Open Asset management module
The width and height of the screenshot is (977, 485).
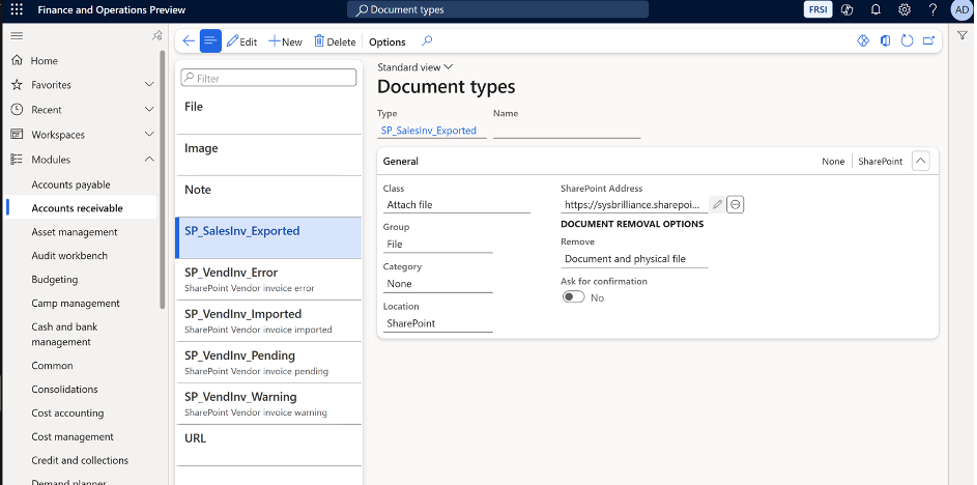click(x=74, y=232)
